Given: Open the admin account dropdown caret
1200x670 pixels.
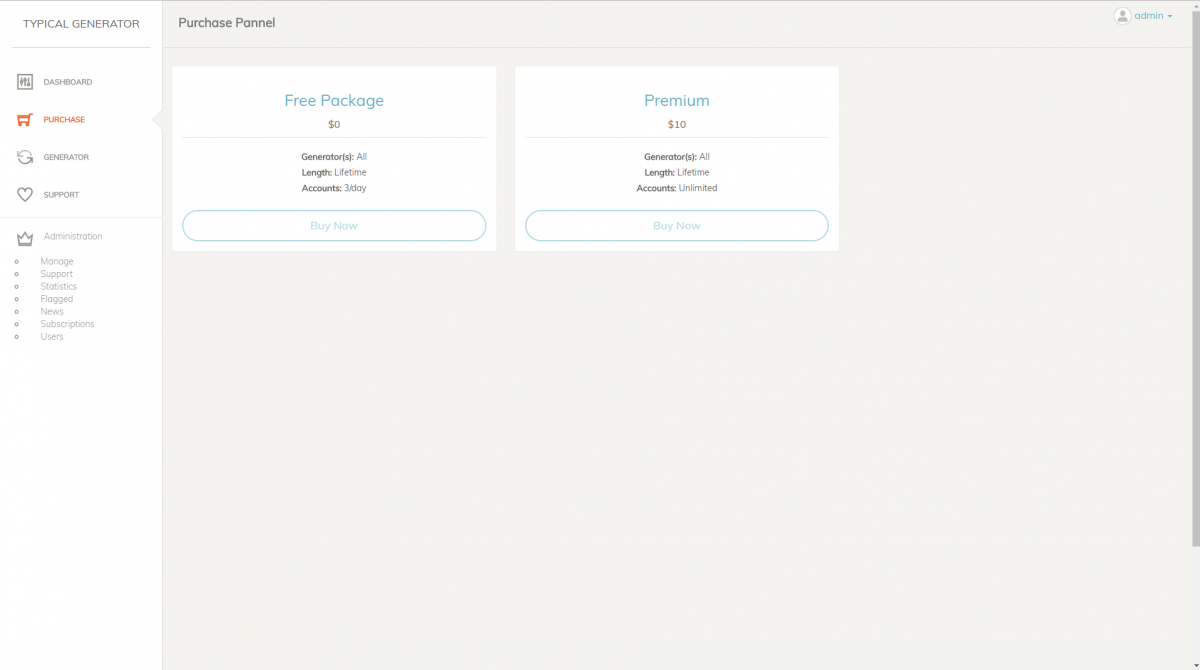Looking at the screenshot, I should click(1170, 17).
